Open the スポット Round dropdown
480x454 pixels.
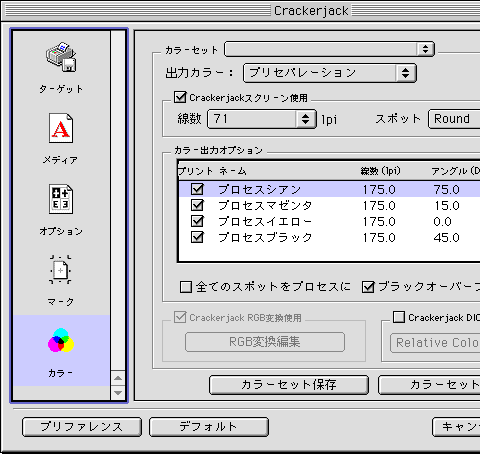(x=454, y=119)
